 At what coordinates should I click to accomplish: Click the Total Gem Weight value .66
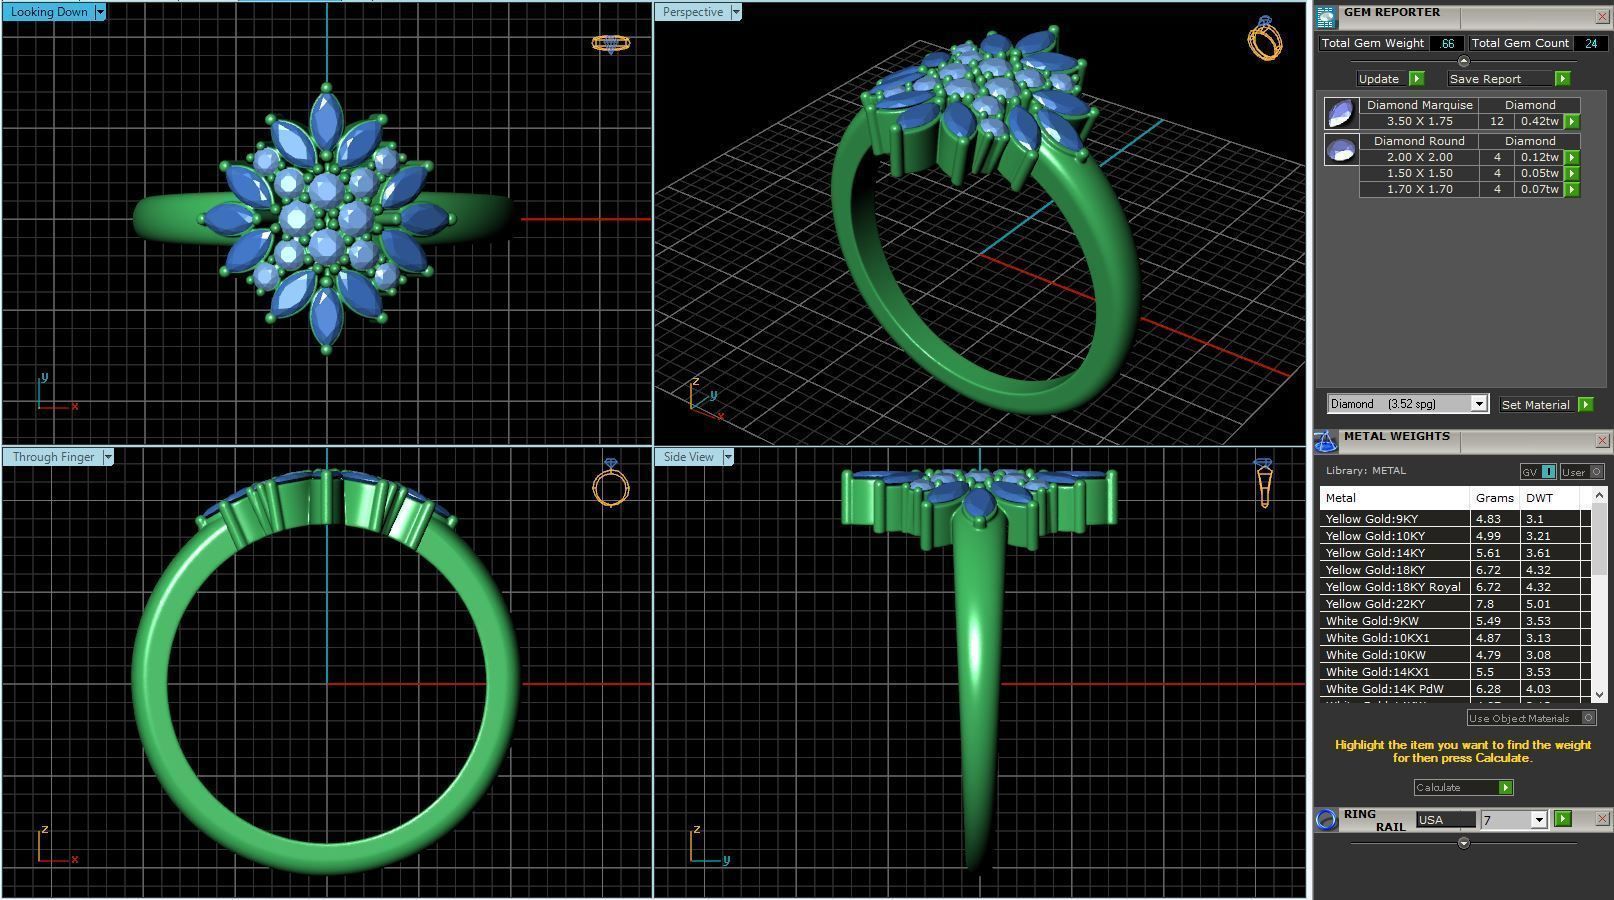(x=1447, y=43)
